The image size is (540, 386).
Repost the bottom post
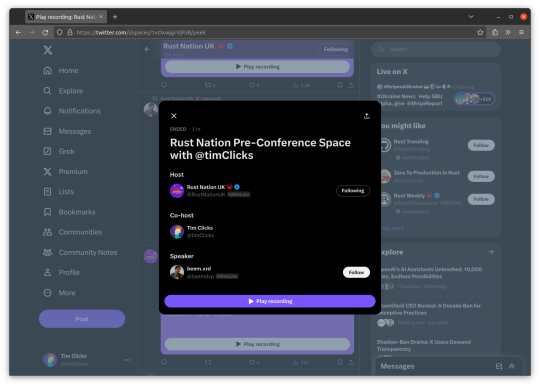tap(208, 362)
